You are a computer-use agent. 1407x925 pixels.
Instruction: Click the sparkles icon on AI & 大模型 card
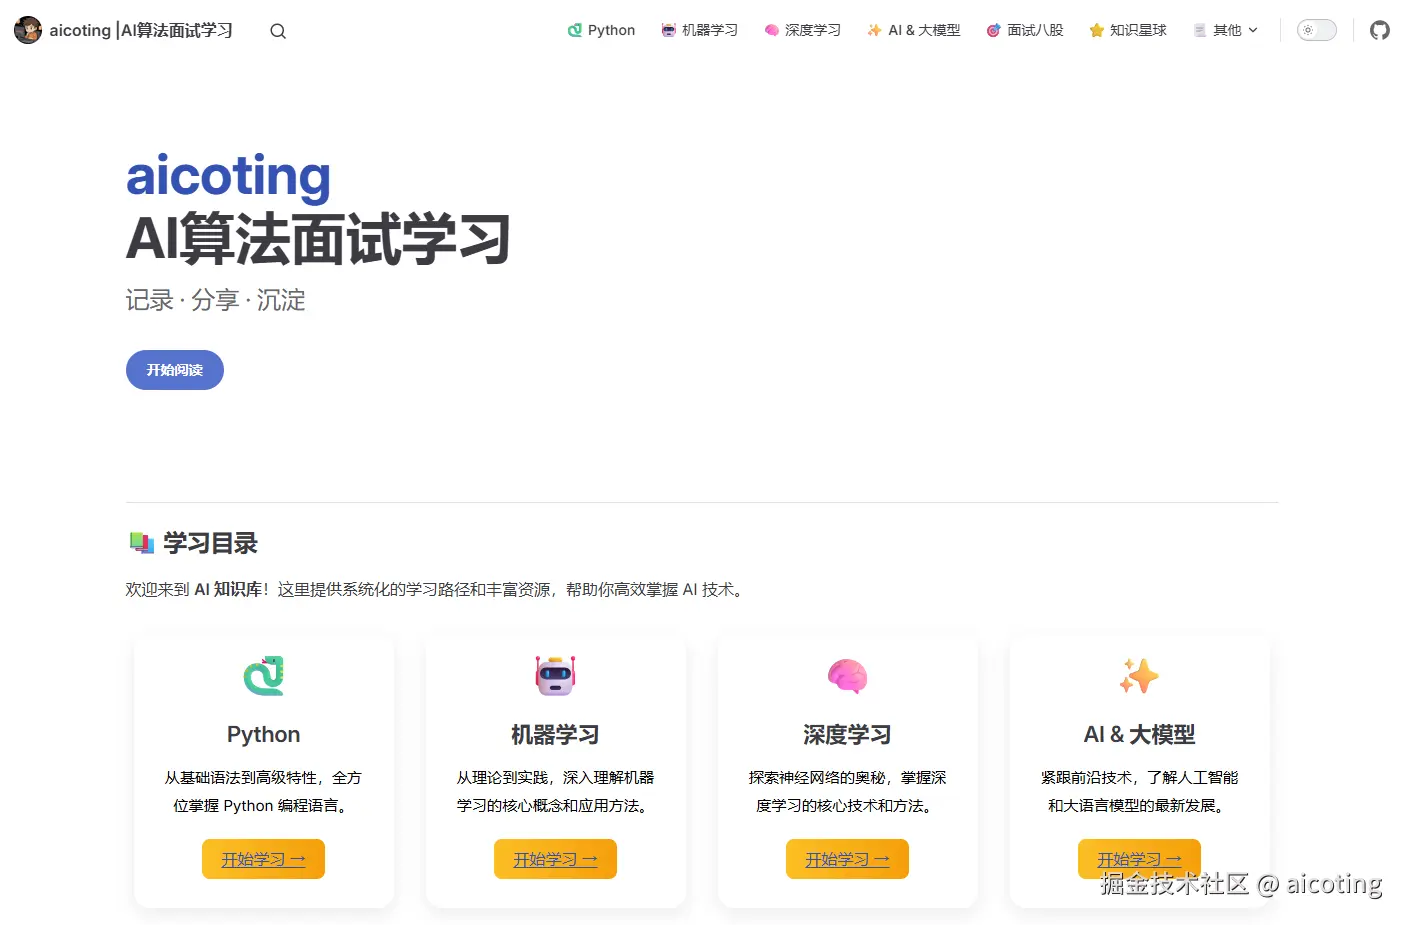click(x=1139, y=676)
